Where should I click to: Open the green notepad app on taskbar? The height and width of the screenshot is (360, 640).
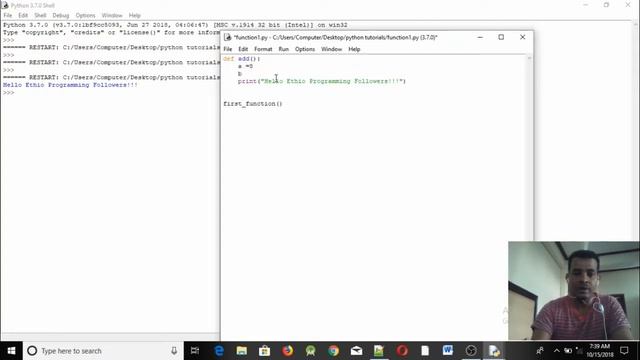[379, 351]
